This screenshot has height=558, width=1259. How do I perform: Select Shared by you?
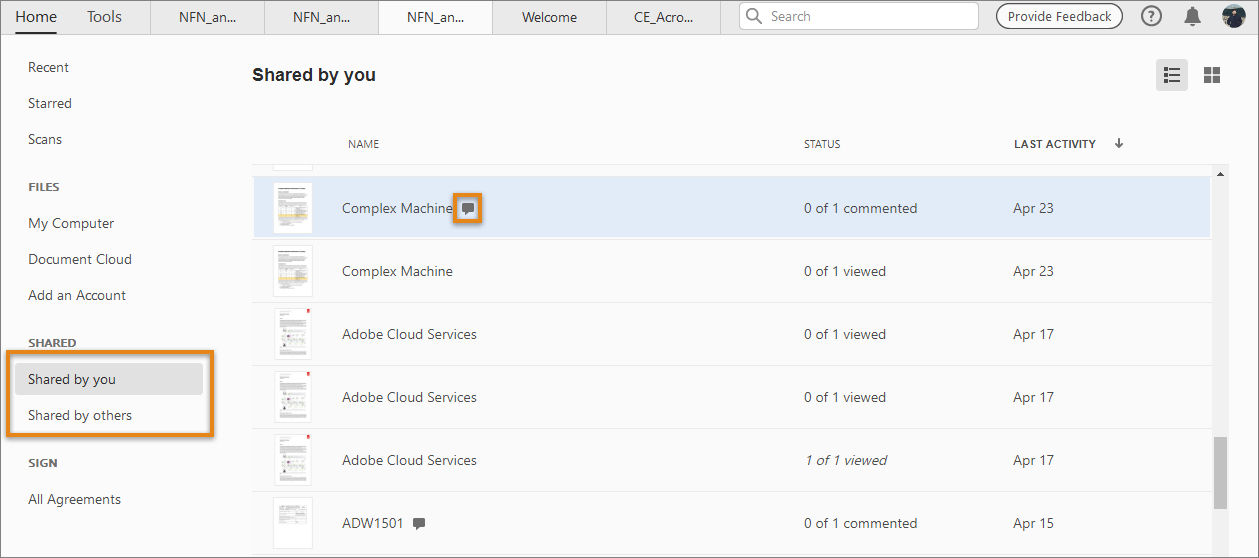[x=109, y=379]
